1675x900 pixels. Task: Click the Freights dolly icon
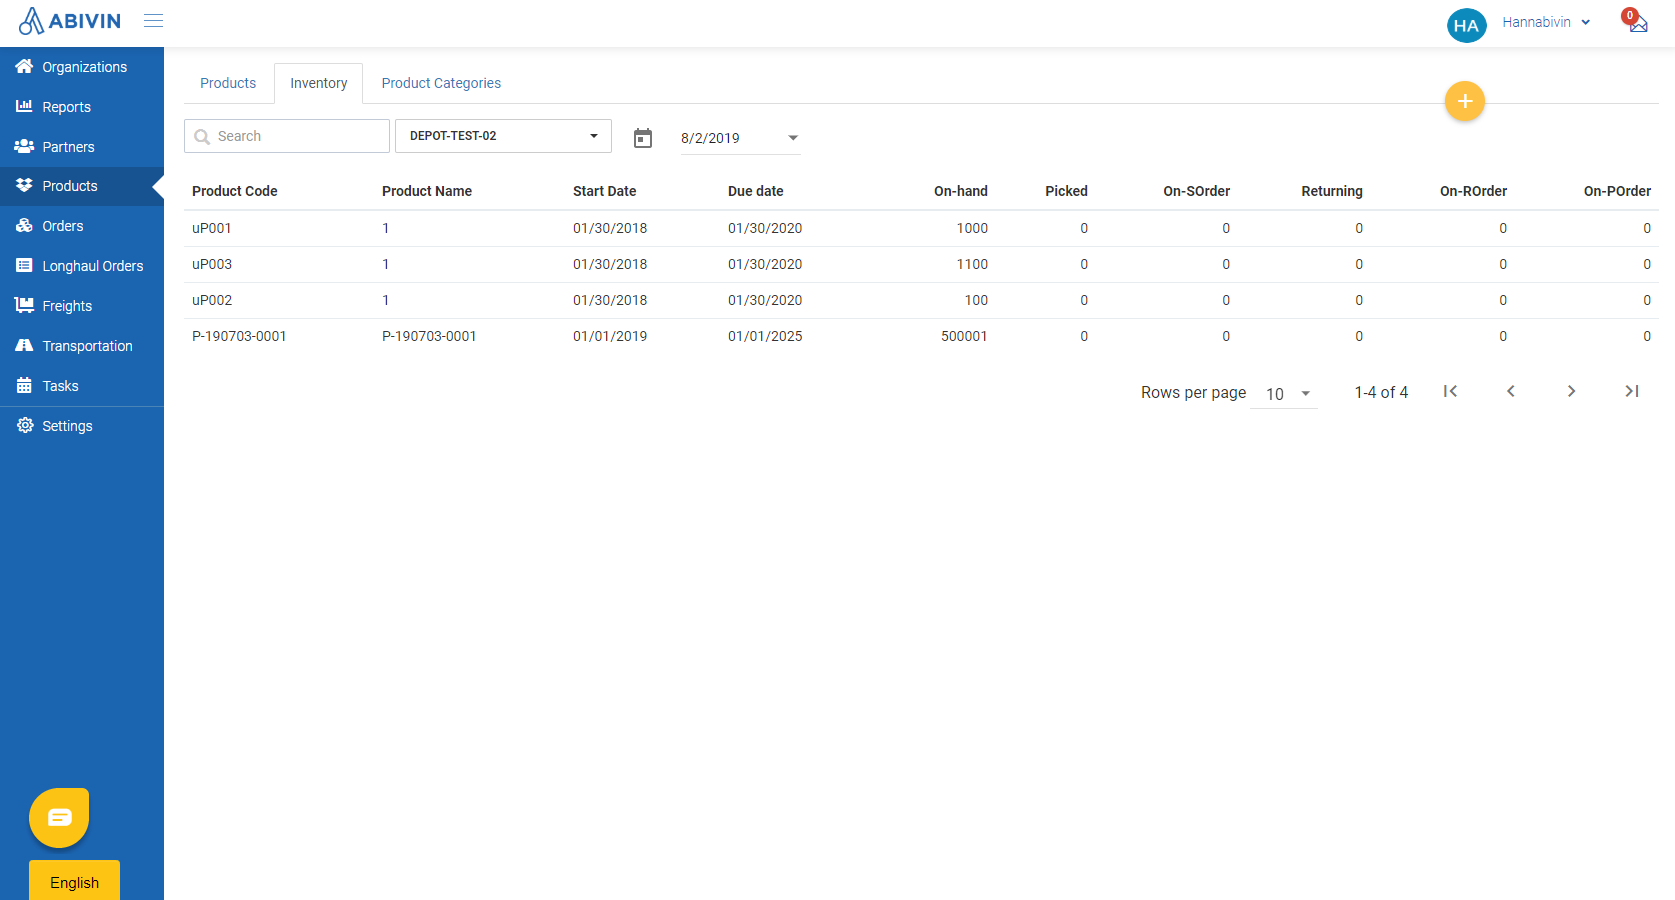[x=24, y=306]
